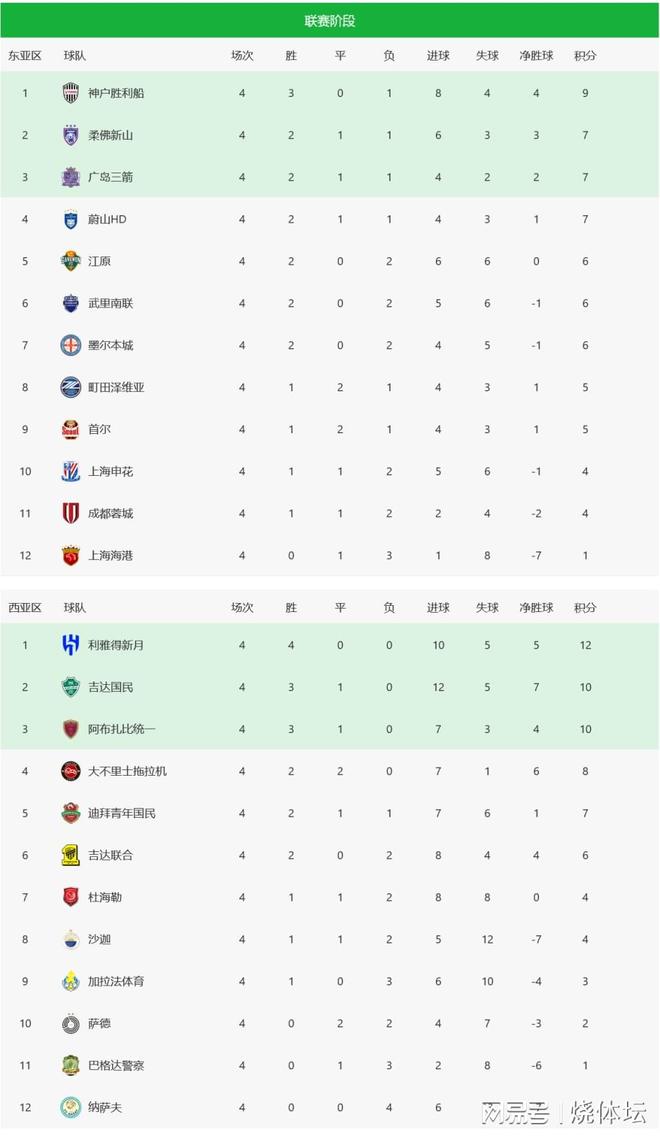Open the 町田泽维亚 team name link
The height and width of the screenshot is (1136, 660).
click(116, 387)
